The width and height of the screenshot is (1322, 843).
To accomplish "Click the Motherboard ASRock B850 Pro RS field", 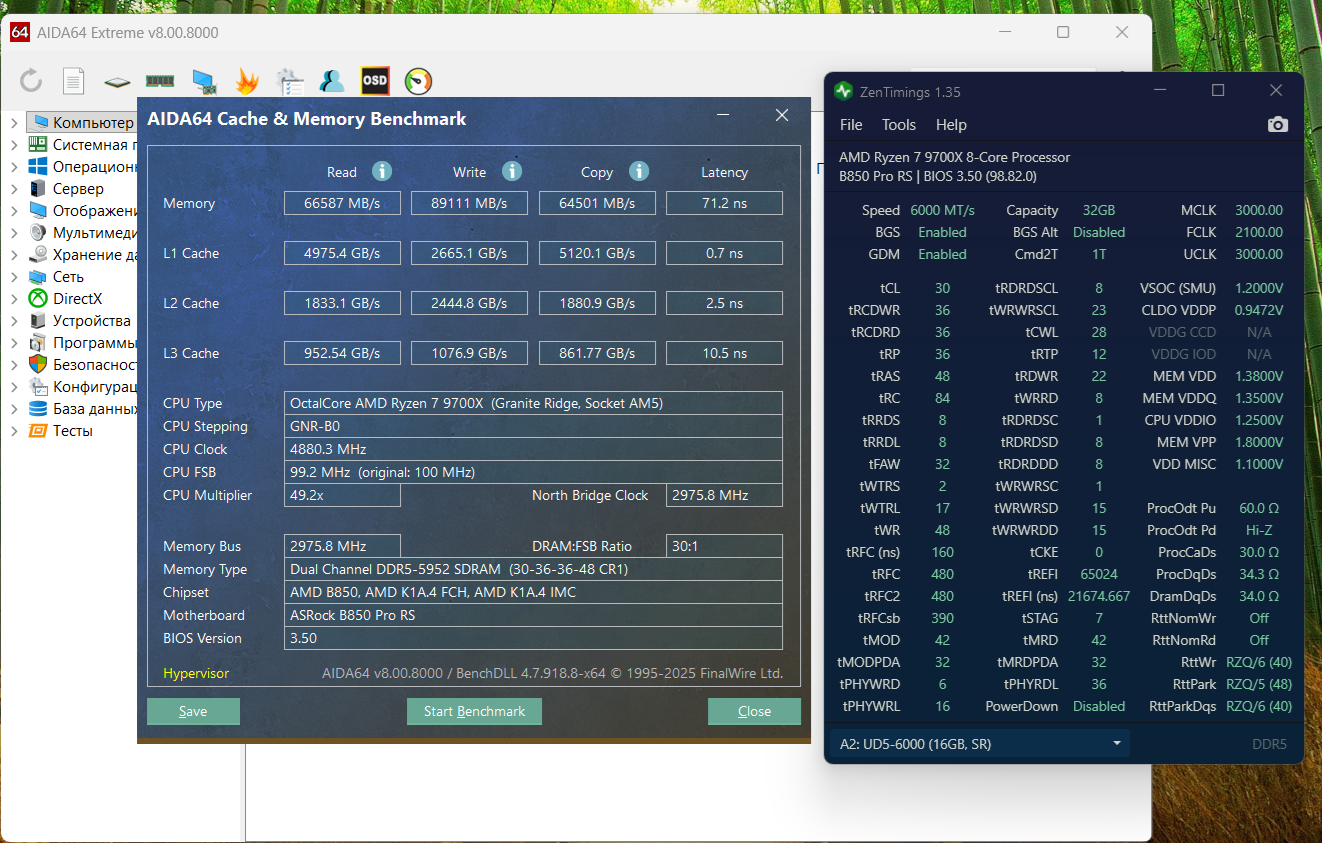I will [533, 615].
